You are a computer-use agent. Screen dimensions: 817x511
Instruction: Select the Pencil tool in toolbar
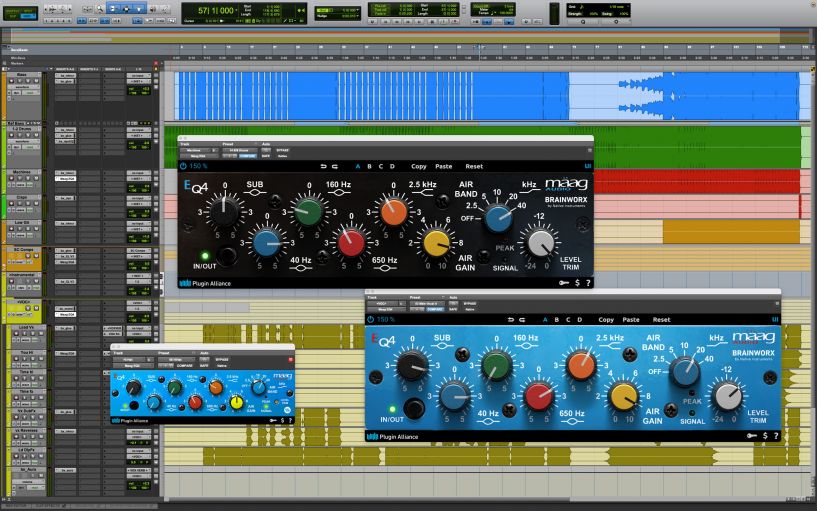pos(165,9)
